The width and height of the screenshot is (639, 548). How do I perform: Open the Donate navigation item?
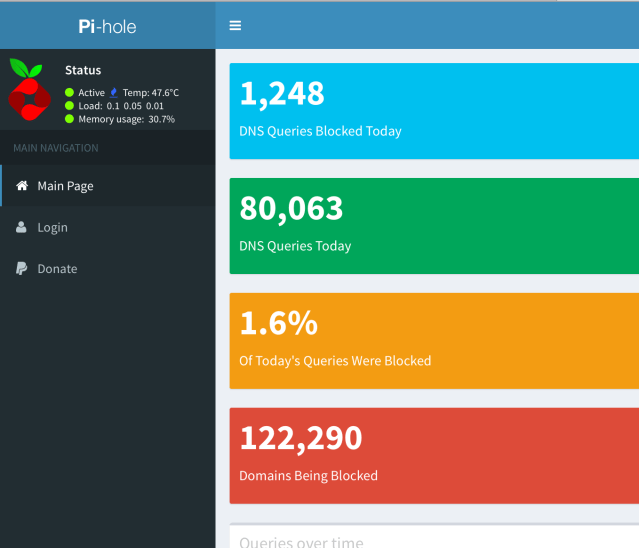tap(57, 269)
